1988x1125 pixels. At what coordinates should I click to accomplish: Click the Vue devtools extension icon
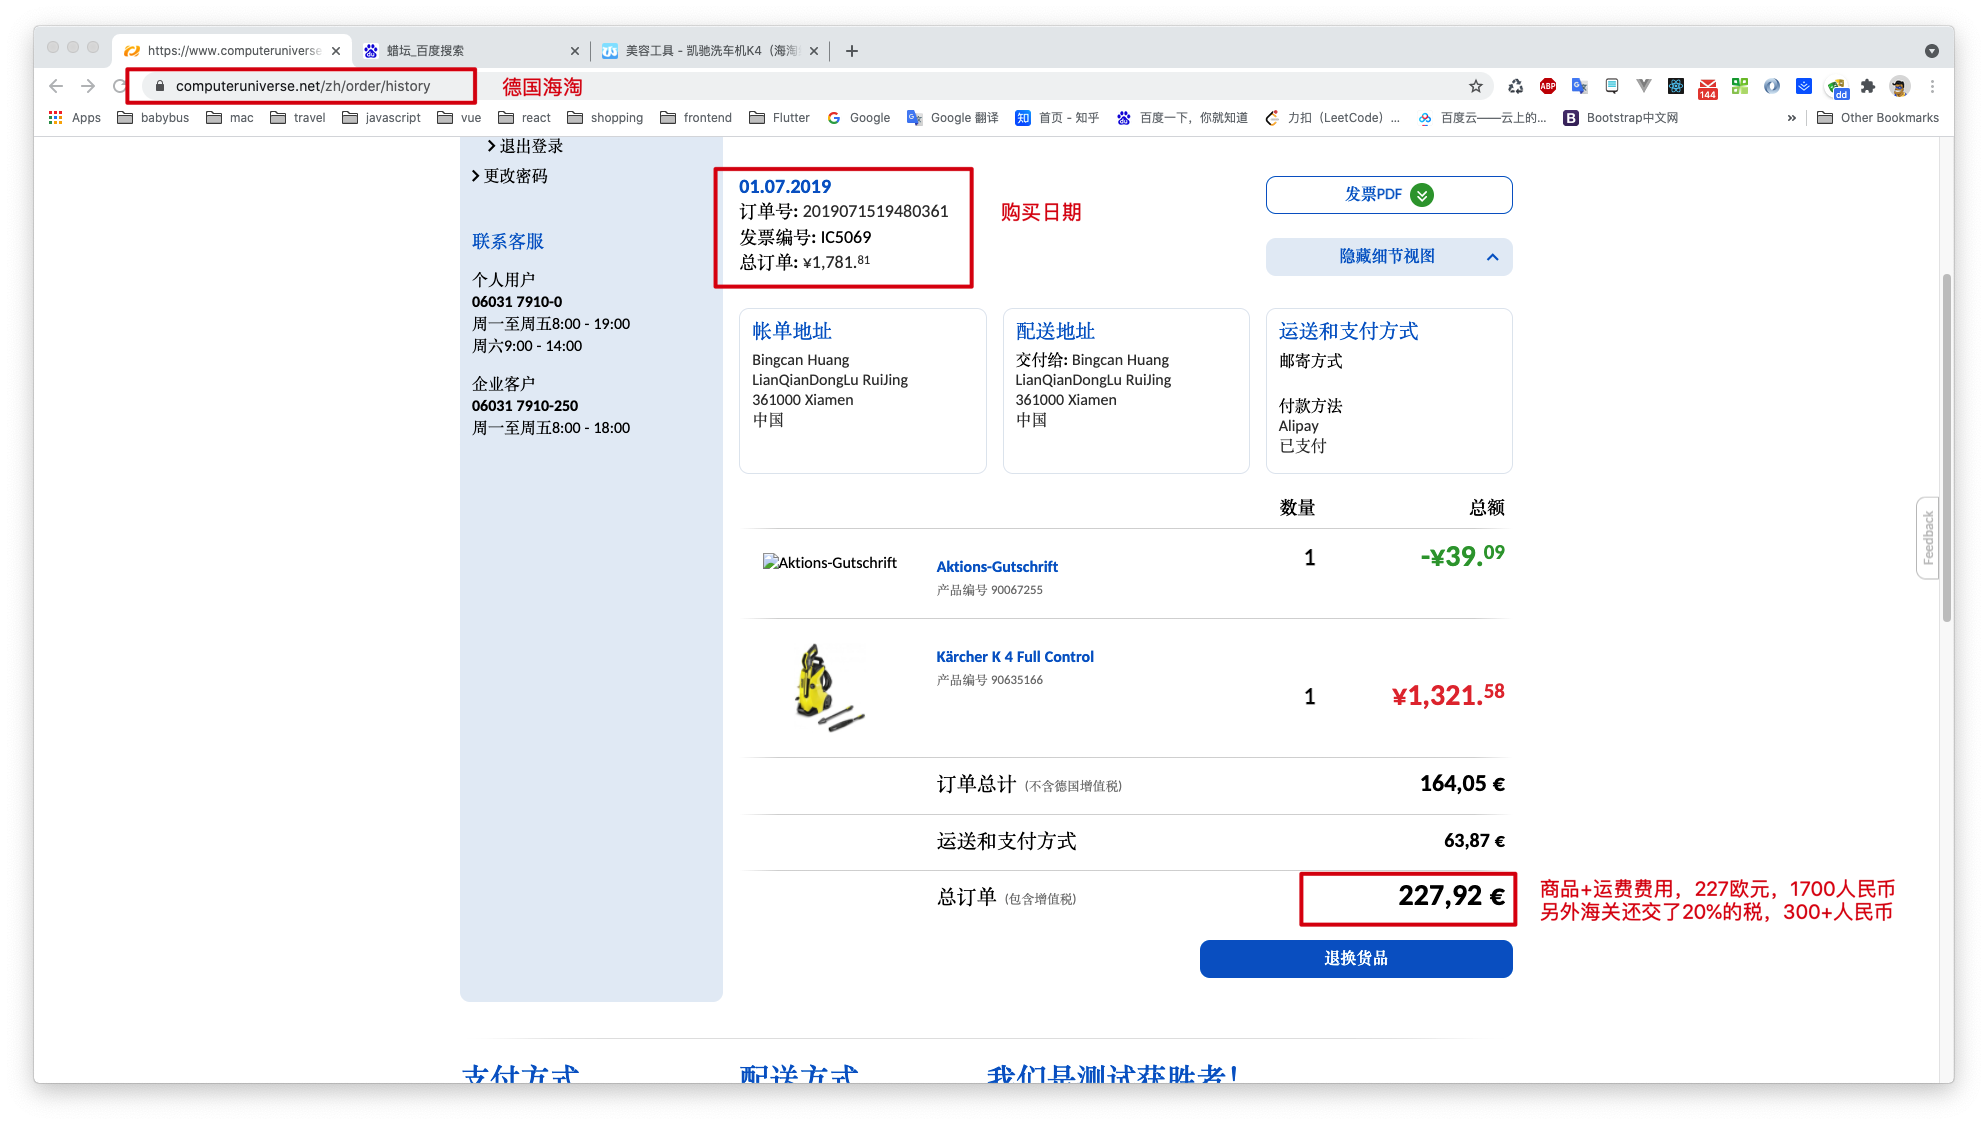[x=1643, y=86]
